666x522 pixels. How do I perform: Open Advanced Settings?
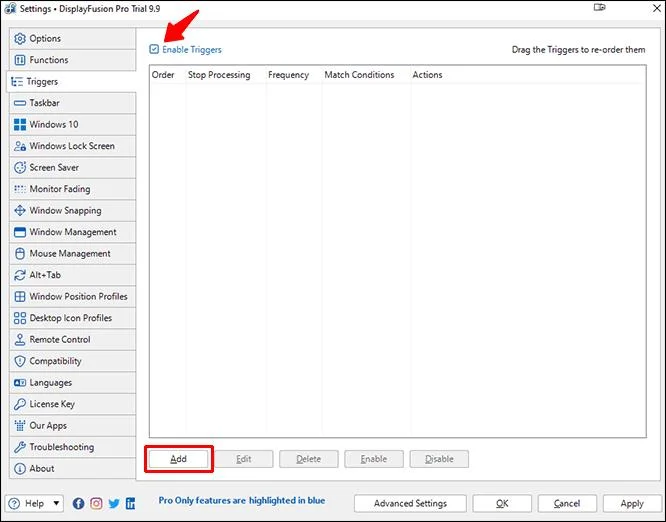410,504
